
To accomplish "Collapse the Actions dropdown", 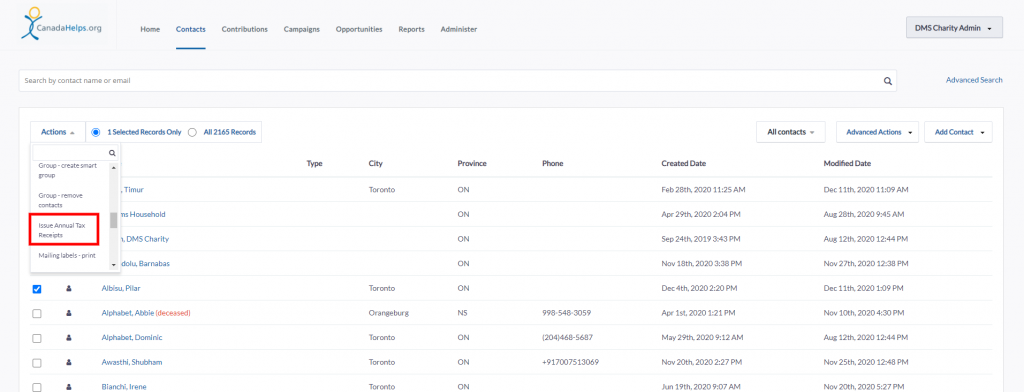I will pos(57,132).
